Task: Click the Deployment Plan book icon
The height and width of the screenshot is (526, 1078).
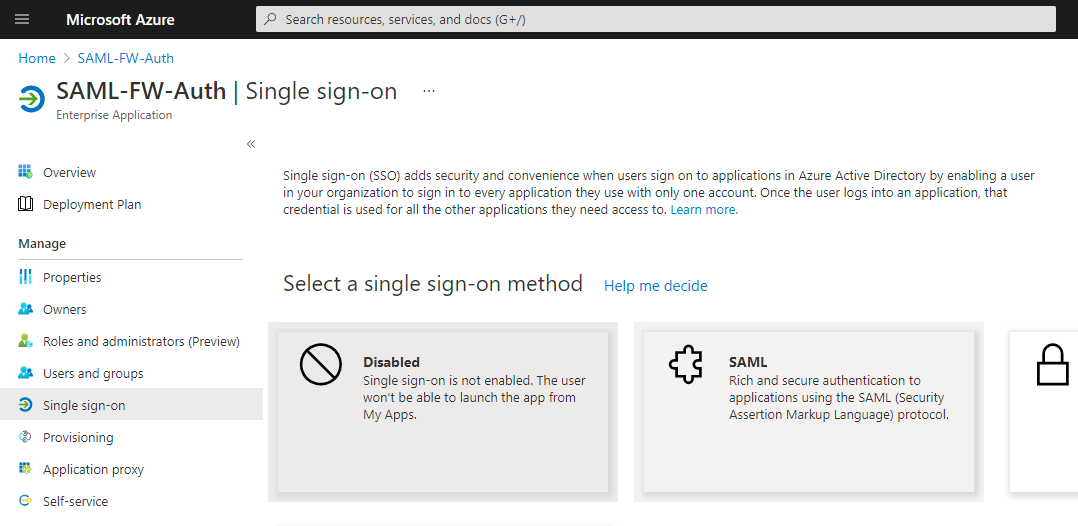Action: (x=26, y=204)
